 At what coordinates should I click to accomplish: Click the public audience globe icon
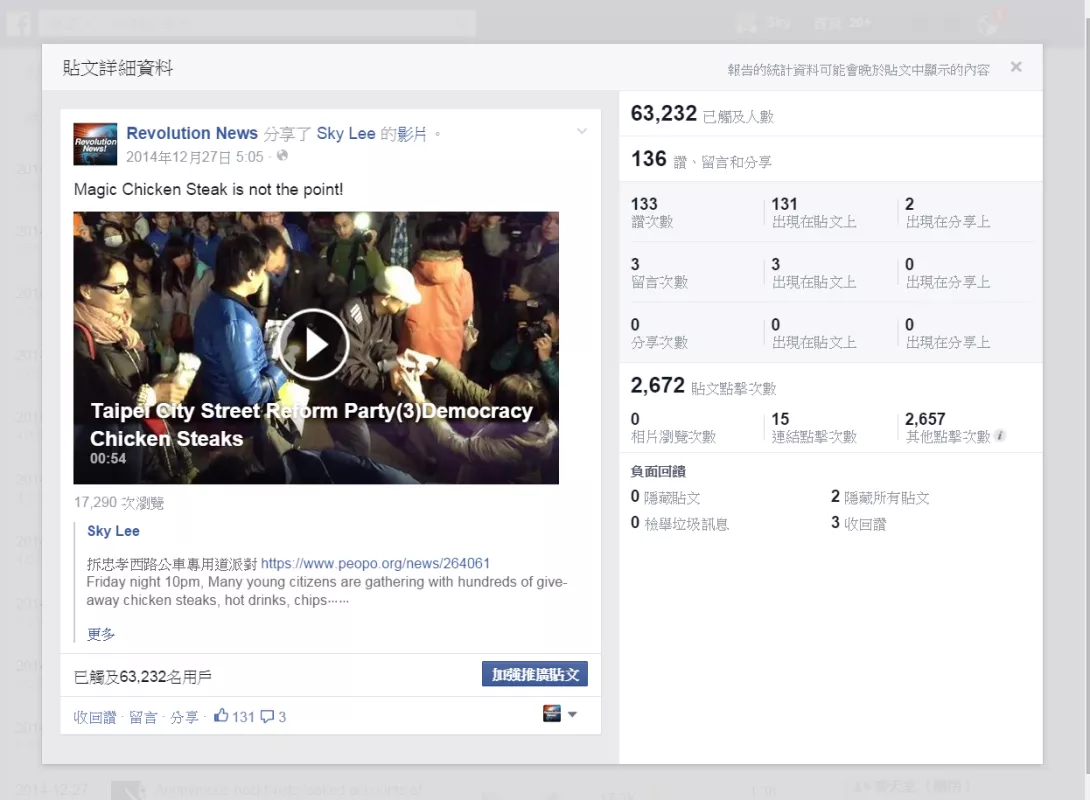coord(282,156)
